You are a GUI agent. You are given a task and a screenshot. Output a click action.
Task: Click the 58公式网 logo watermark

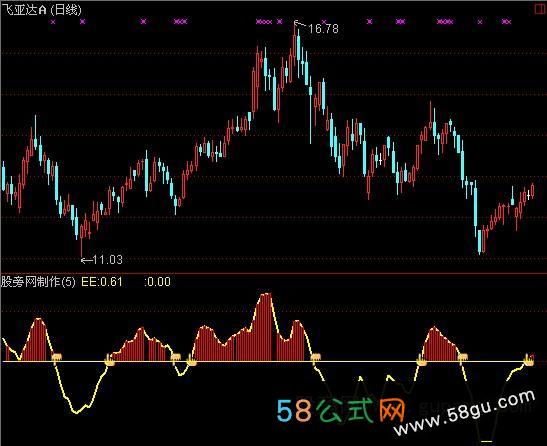tap(341, 410)
